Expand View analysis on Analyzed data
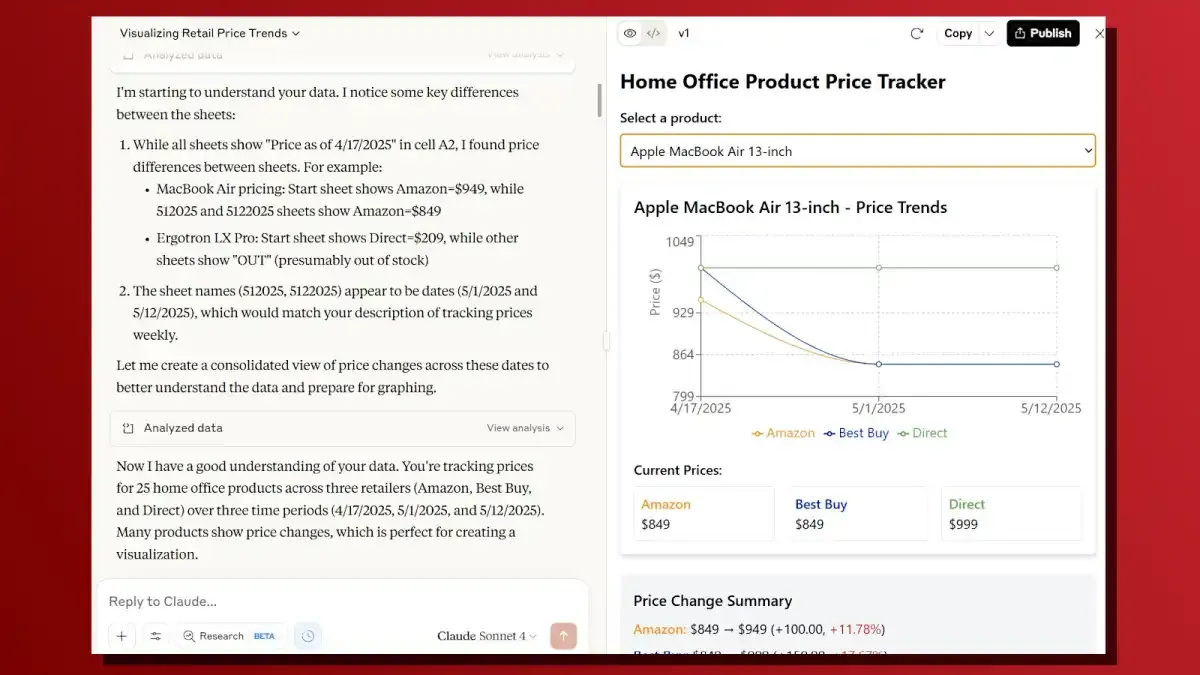The height and width of the screenshot is (675, 1200). 524,428
